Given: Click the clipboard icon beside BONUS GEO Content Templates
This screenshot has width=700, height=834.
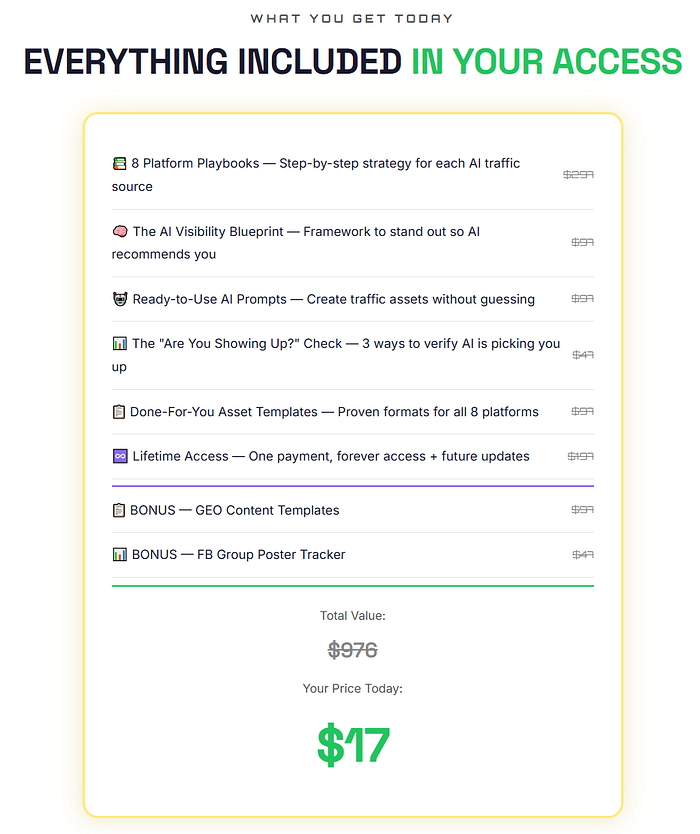Looking at the screenshot, I should point(119,510).
